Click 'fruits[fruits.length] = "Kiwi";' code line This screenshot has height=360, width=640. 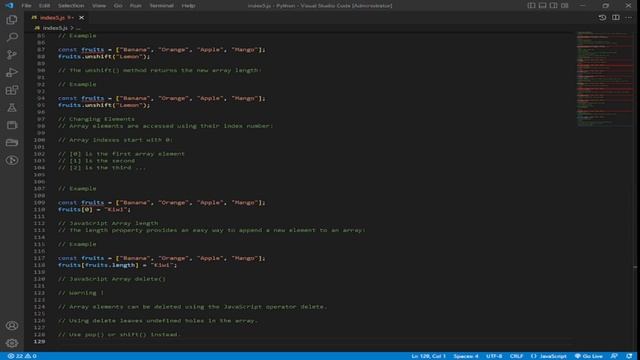point(118,265)
